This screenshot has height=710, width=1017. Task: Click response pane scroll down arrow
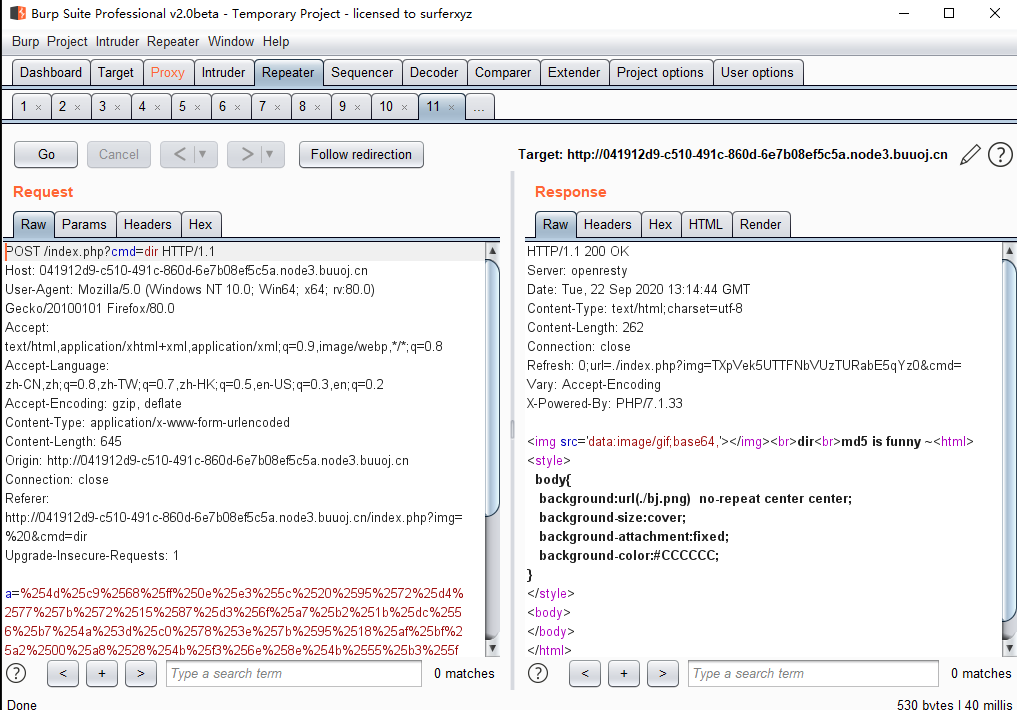click(x=1009, y=648)
